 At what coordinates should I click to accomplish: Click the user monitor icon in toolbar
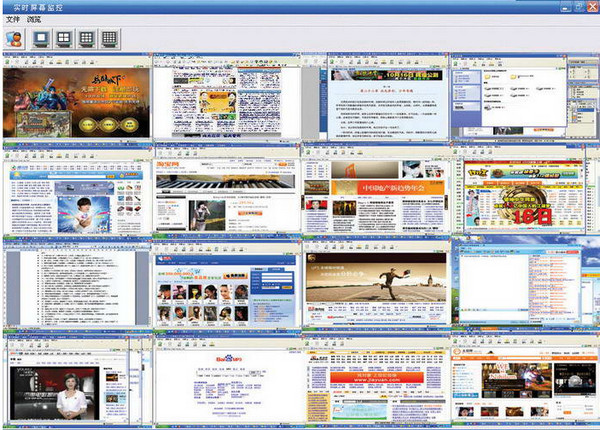14,39
